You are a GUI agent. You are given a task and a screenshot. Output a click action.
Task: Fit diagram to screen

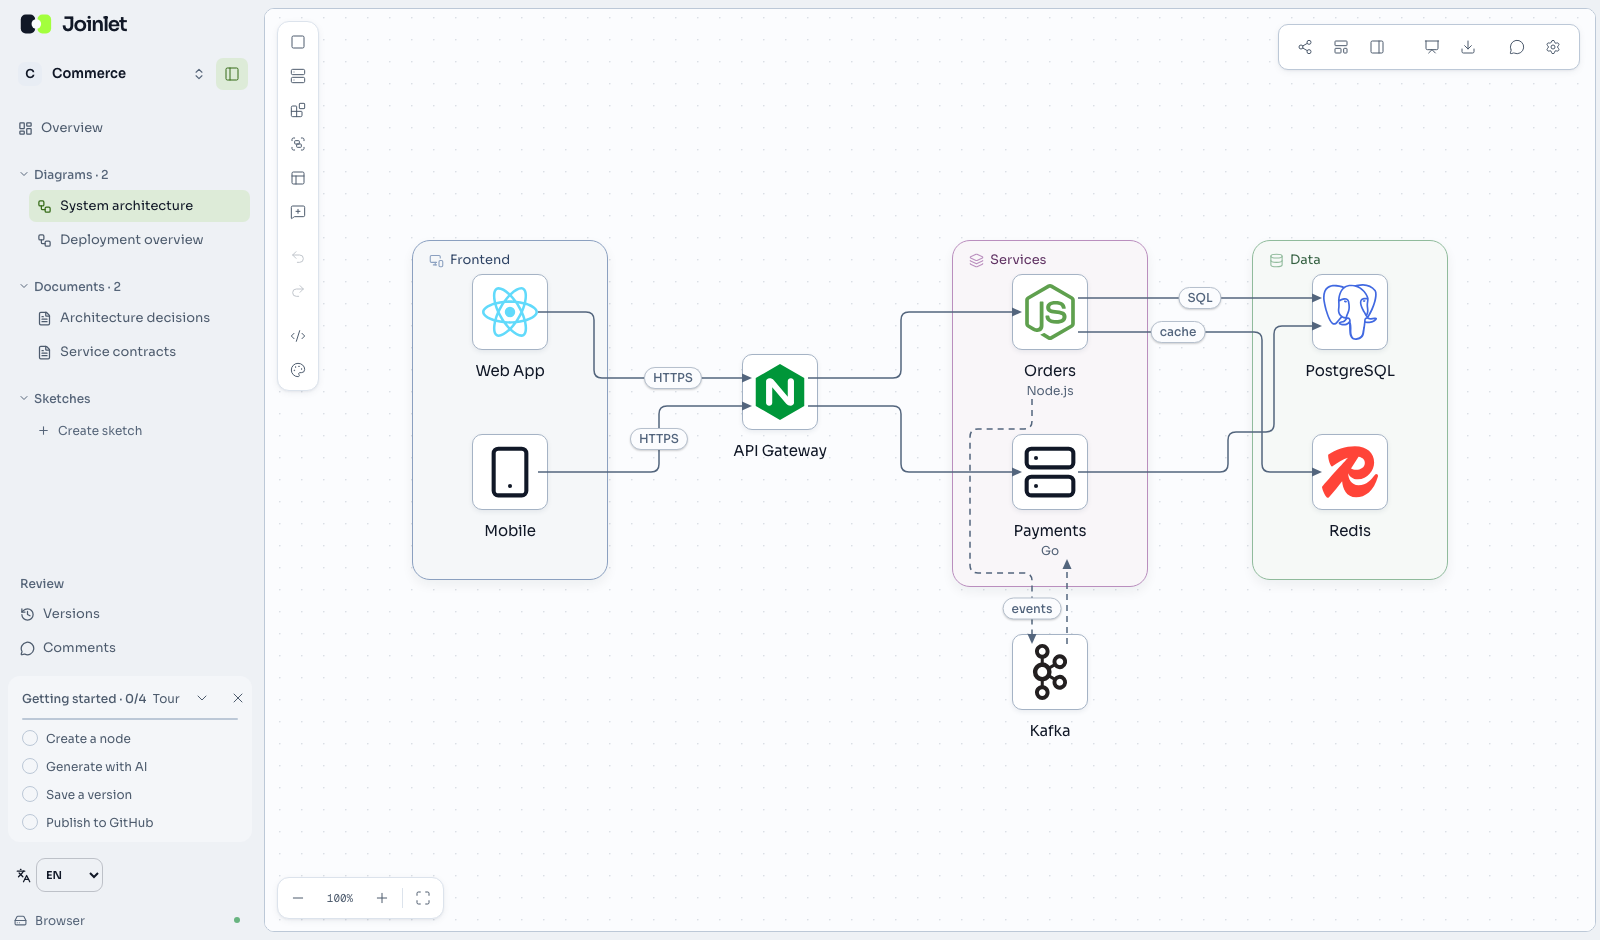coord(423,898)
